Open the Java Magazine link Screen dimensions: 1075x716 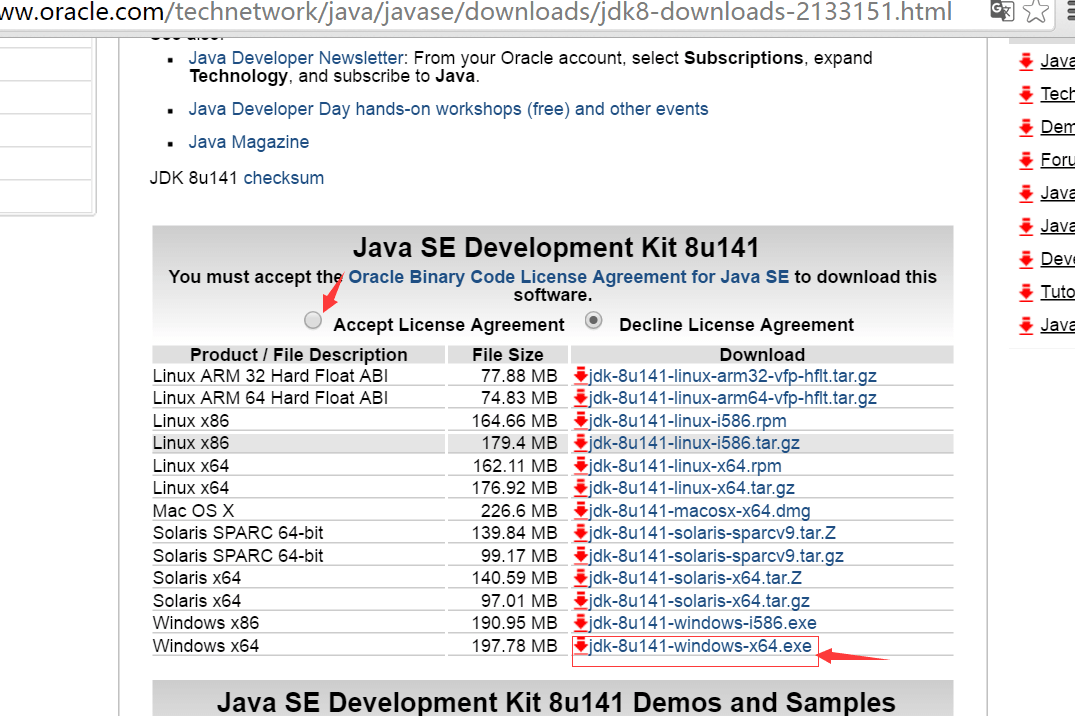(248, 142)
